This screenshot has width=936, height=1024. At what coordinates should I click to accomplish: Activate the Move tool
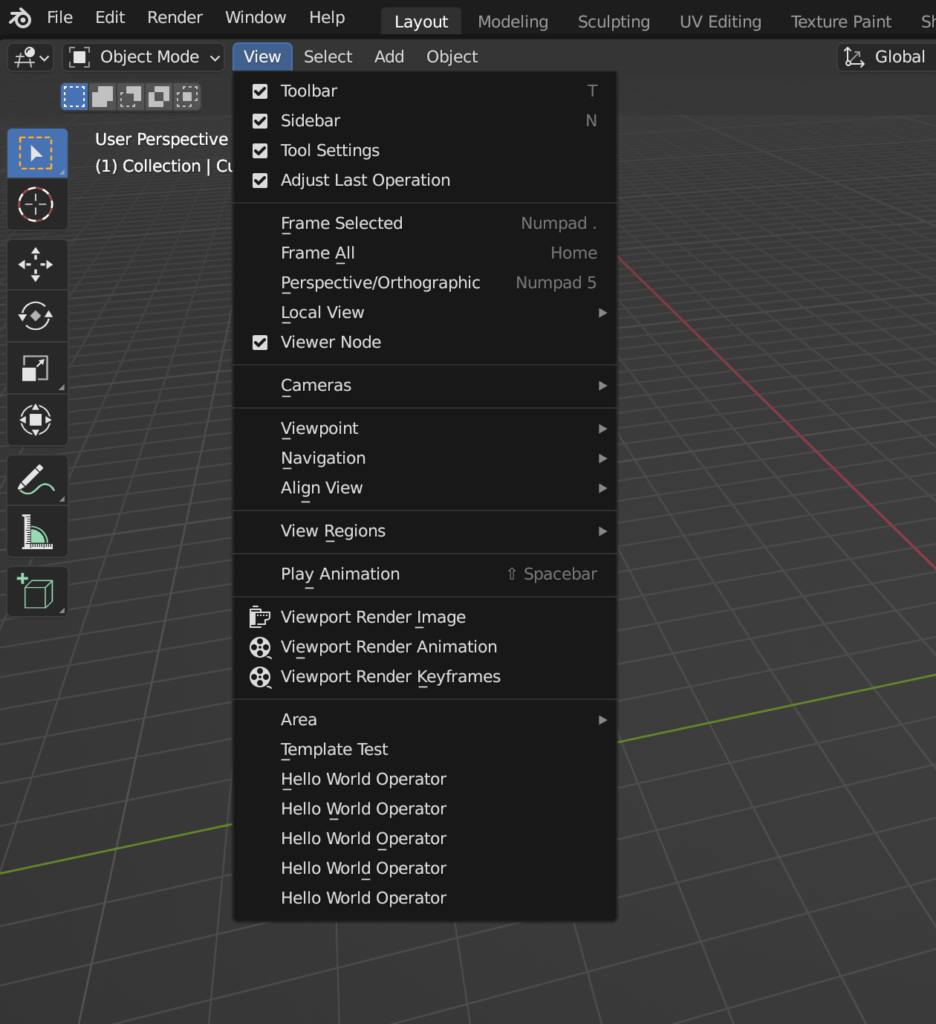tap(36, 265)
